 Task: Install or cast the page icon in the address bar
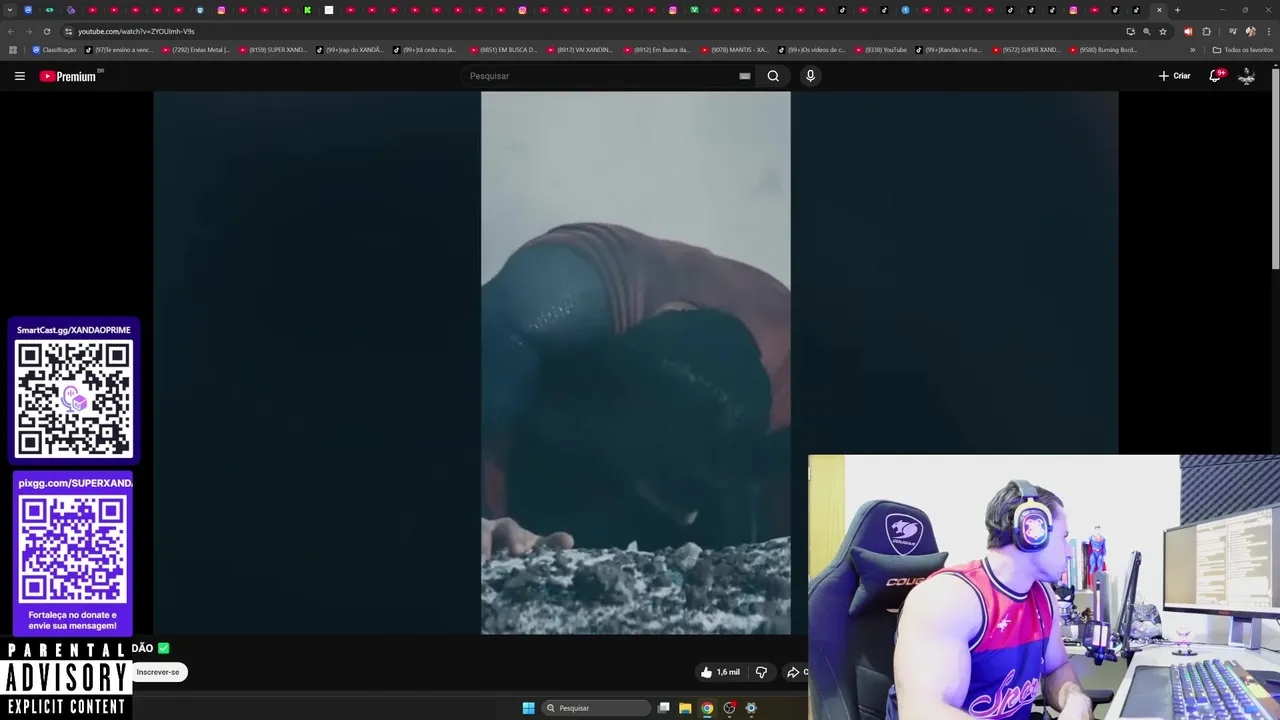tap(1130, 31)
